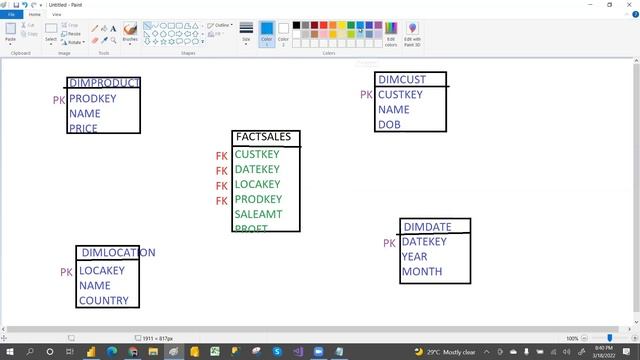Pick the Line shape in Shapes gallery
This screenshot has height=360, width=640.
pyautogui.click(x=147, y=26)
